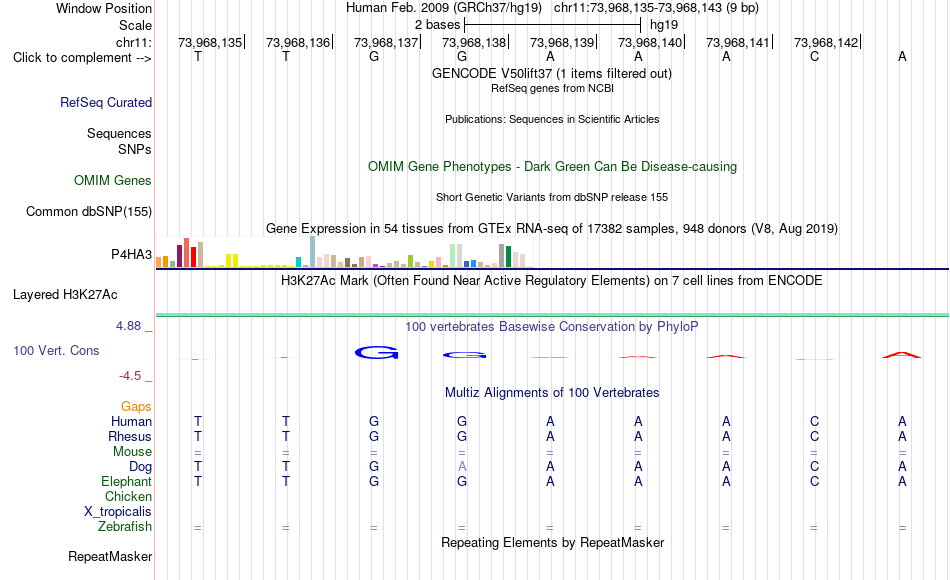Select the Dog species row label

[x=141, y=467]
